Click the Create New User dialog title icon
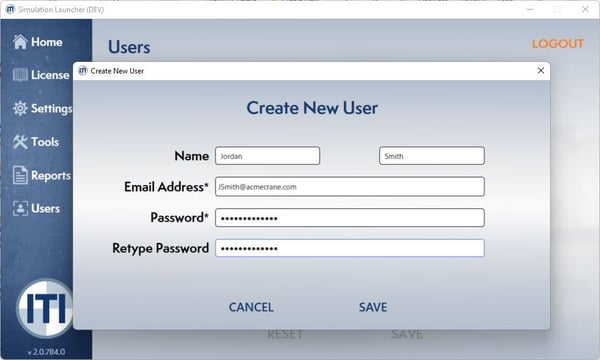The height and width of the screenshot is (360, 600). click(83, 71)
